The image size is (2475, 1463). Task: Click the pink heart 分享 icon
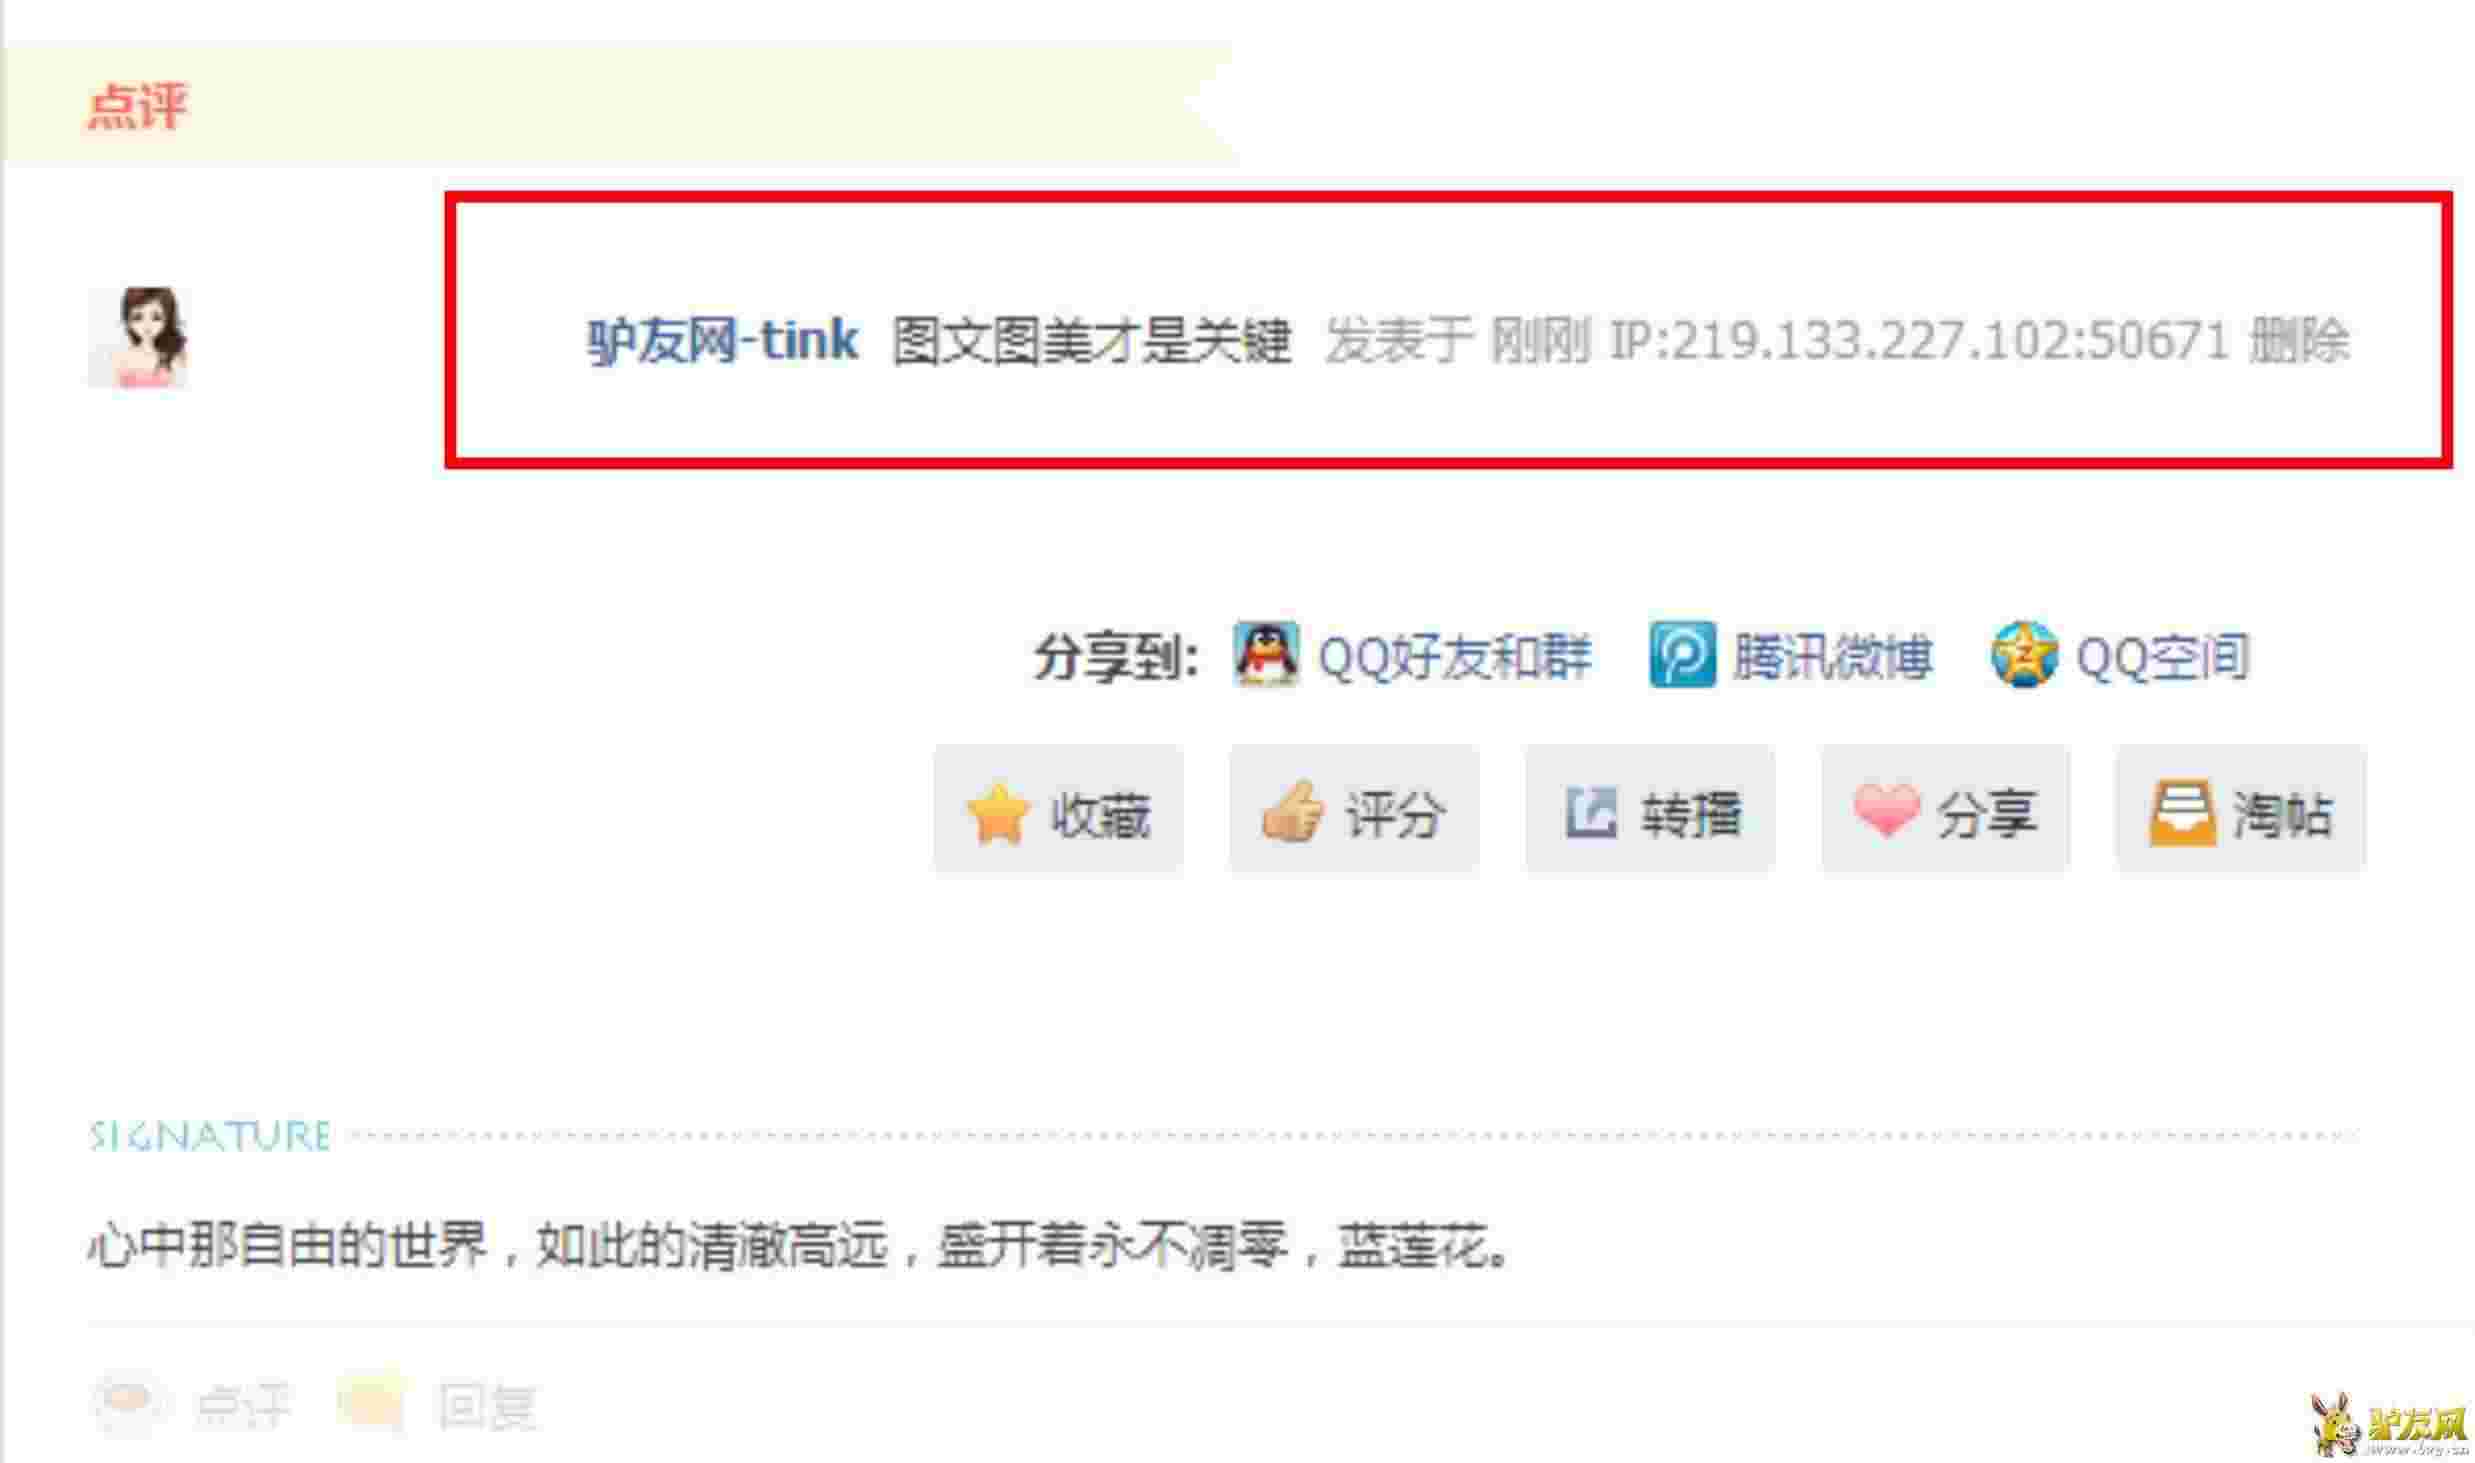tap(1886, 810)
